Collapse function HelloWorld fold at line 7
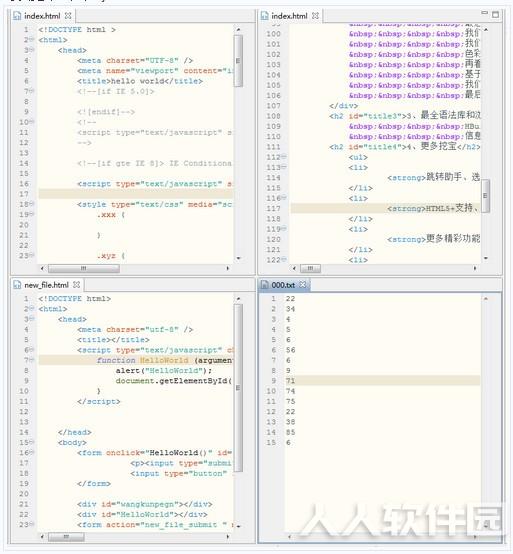The width and height of the screenshot is (513, 554). click(x=32, y=360)
